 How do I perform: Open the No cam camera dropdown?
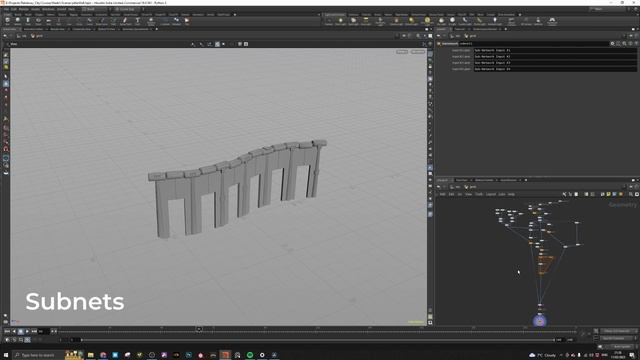pyautogui.click(x=418, y=52)
